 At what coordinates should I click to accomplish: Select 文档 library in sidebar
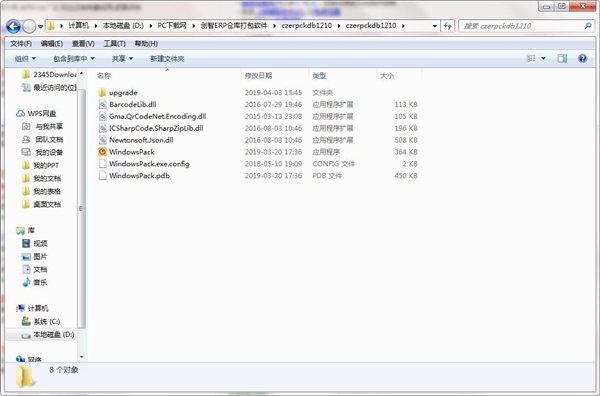click(x=34, y=269)
